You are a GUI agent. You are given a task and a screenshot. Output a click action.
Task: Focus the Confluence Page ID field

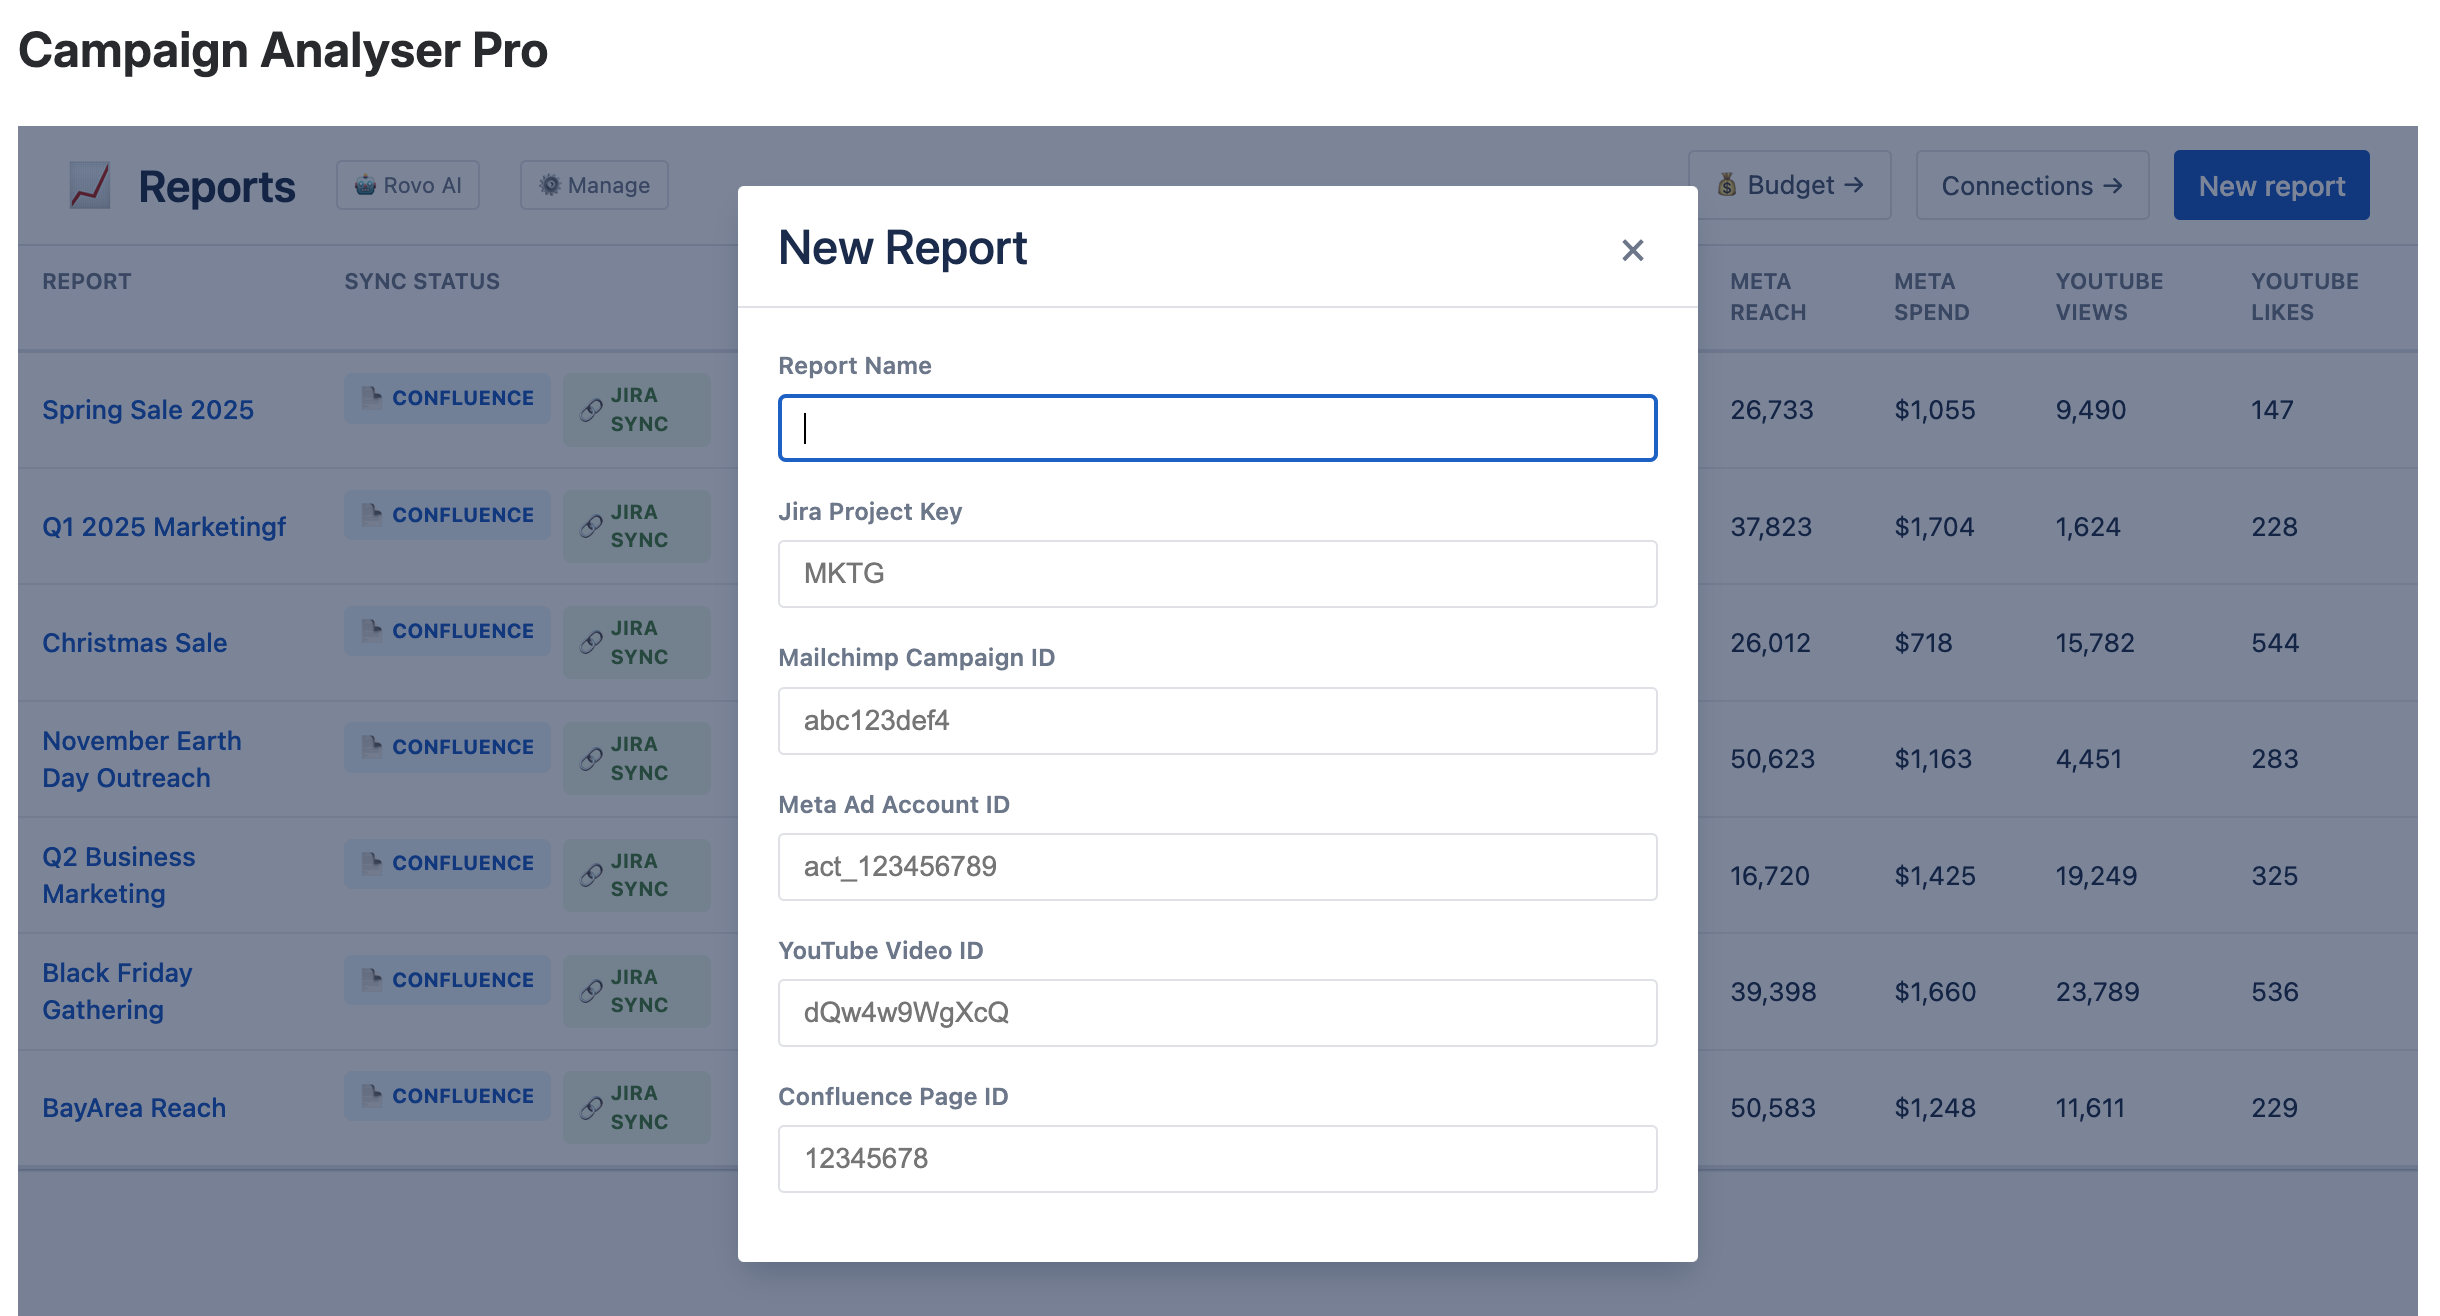1217,1158
